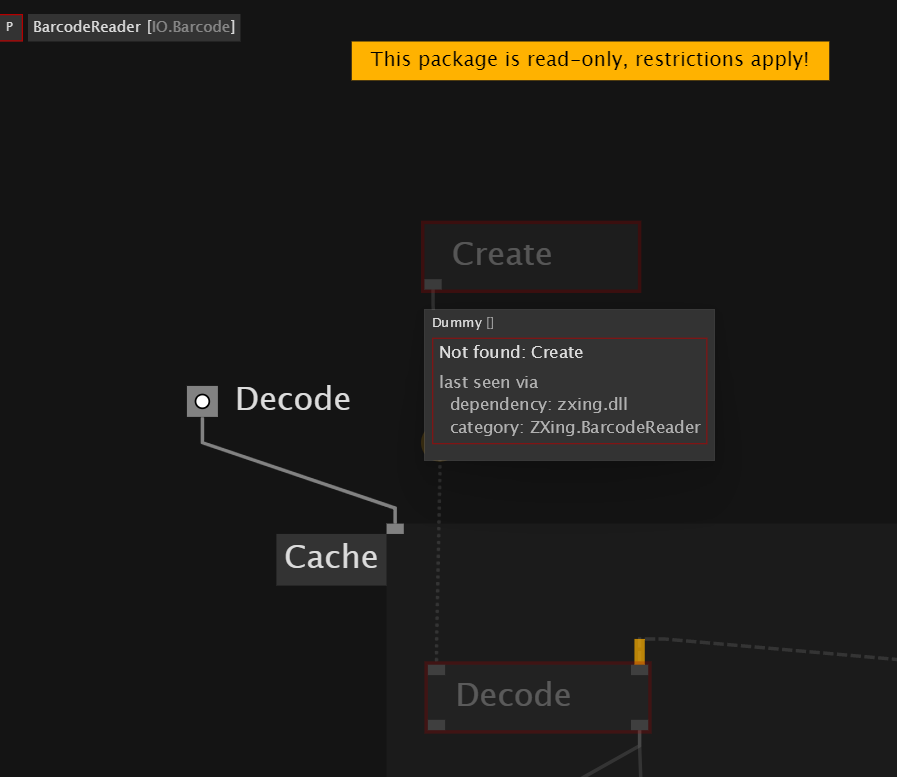Click the read-only package warning banner
The width and height of the screenshot is (897, 777).
point(590,60)
